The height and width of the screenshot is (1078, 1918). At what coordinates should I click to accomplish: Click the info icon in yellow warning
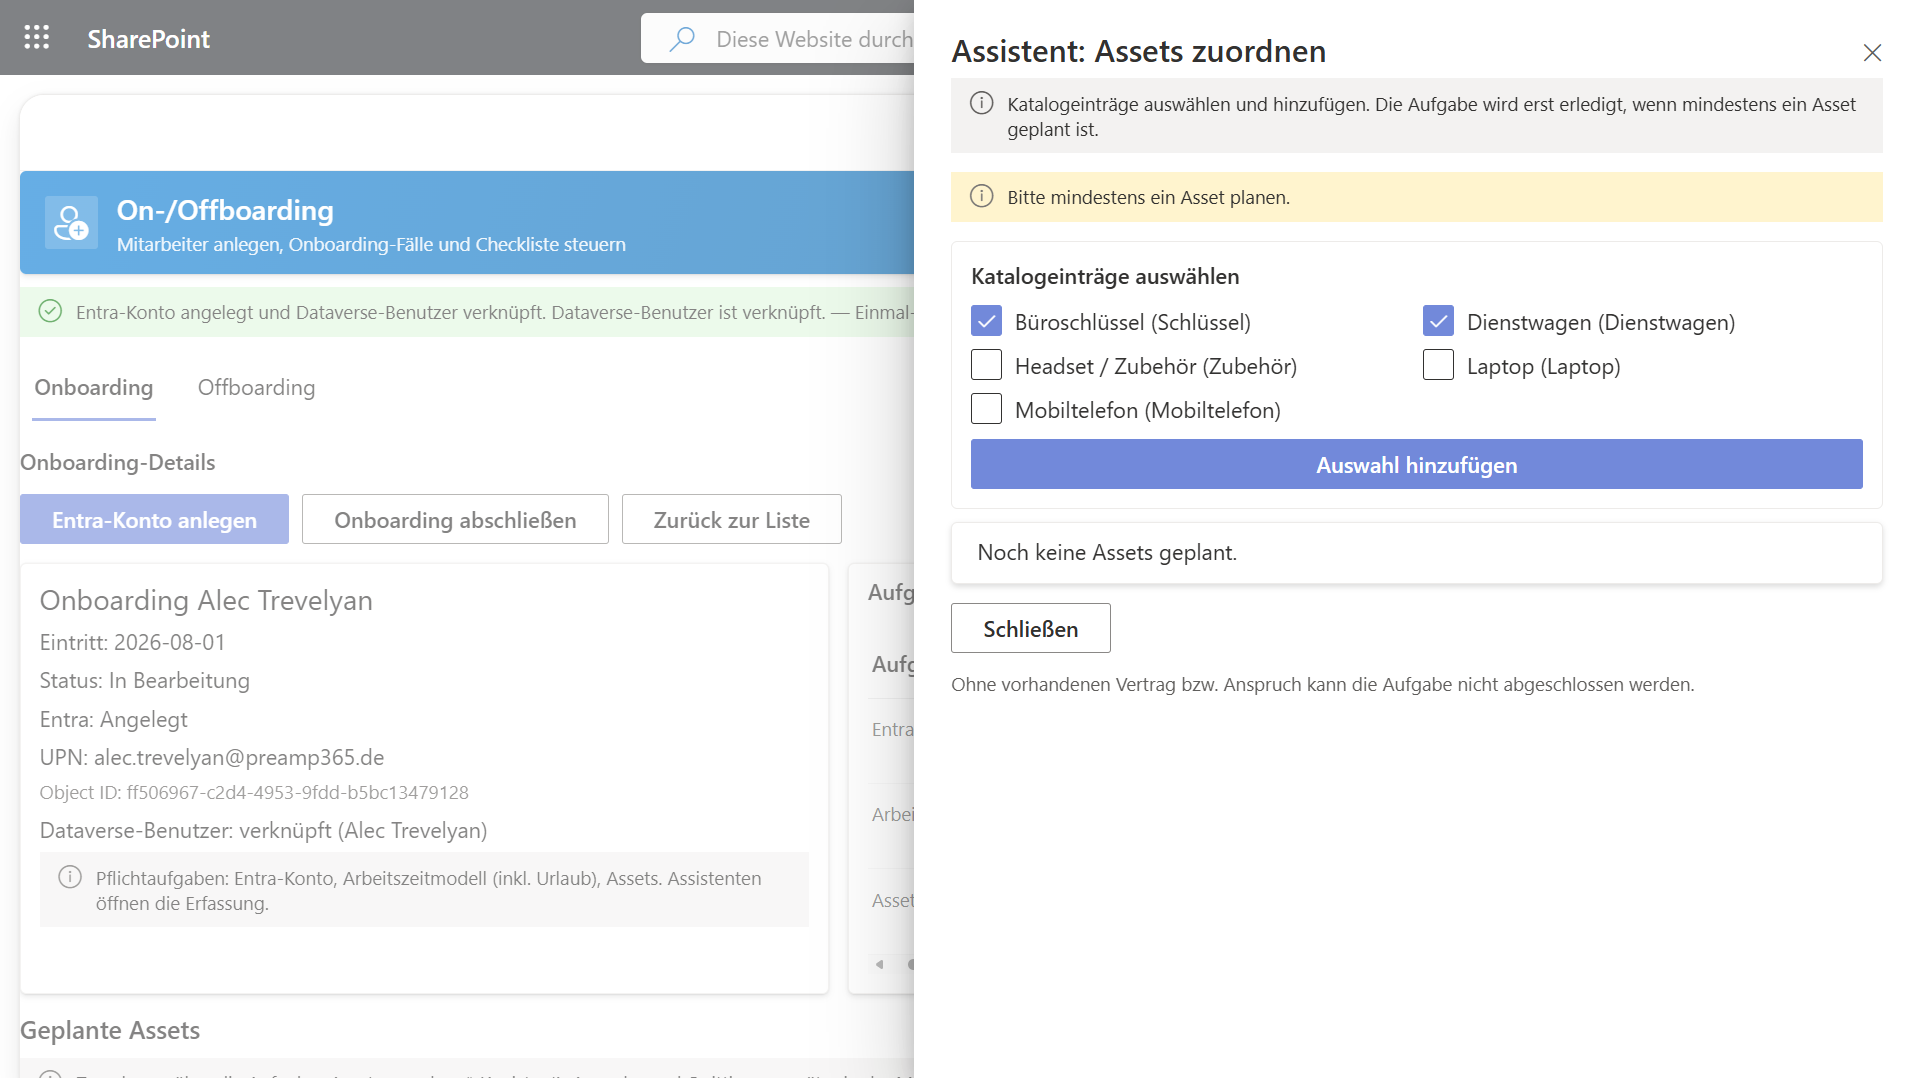point(982,196)
